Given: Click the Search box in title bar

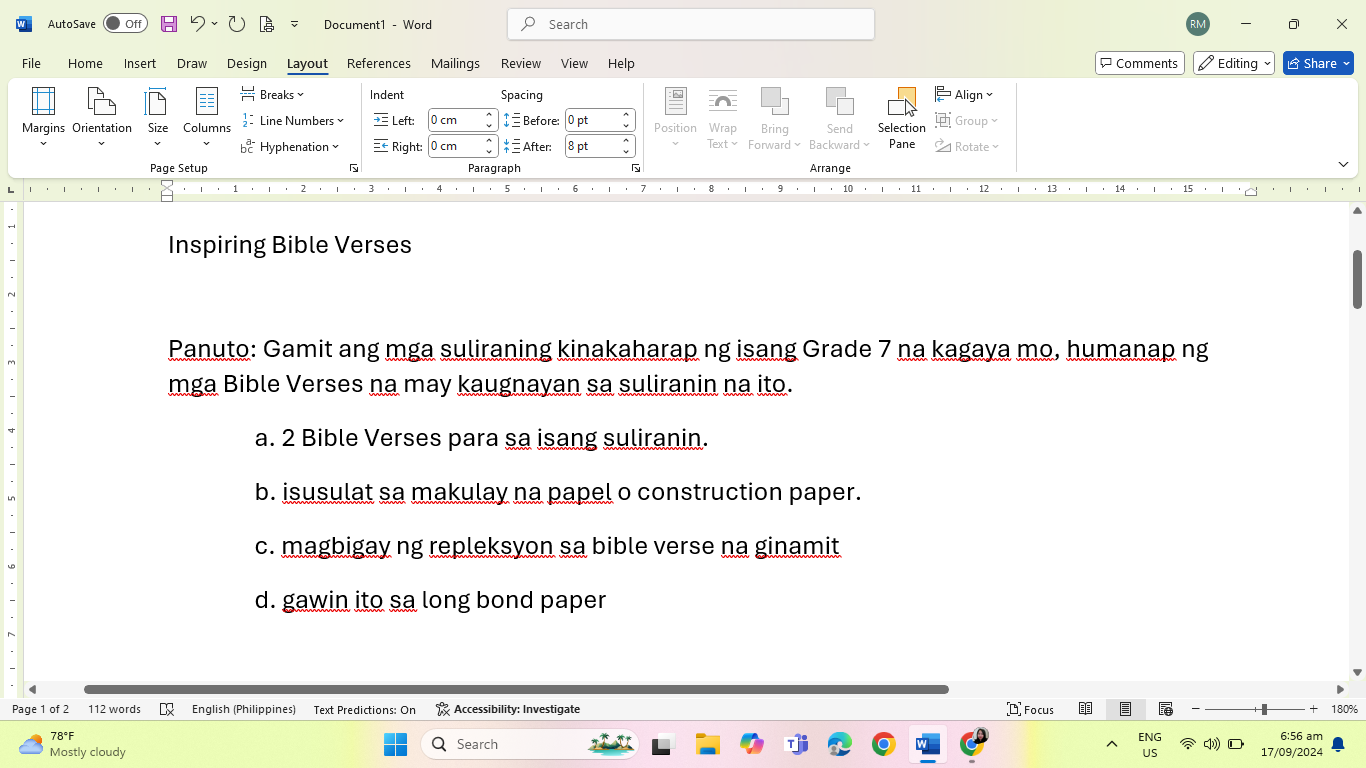Looking at the screenshot, I should 691,24.
